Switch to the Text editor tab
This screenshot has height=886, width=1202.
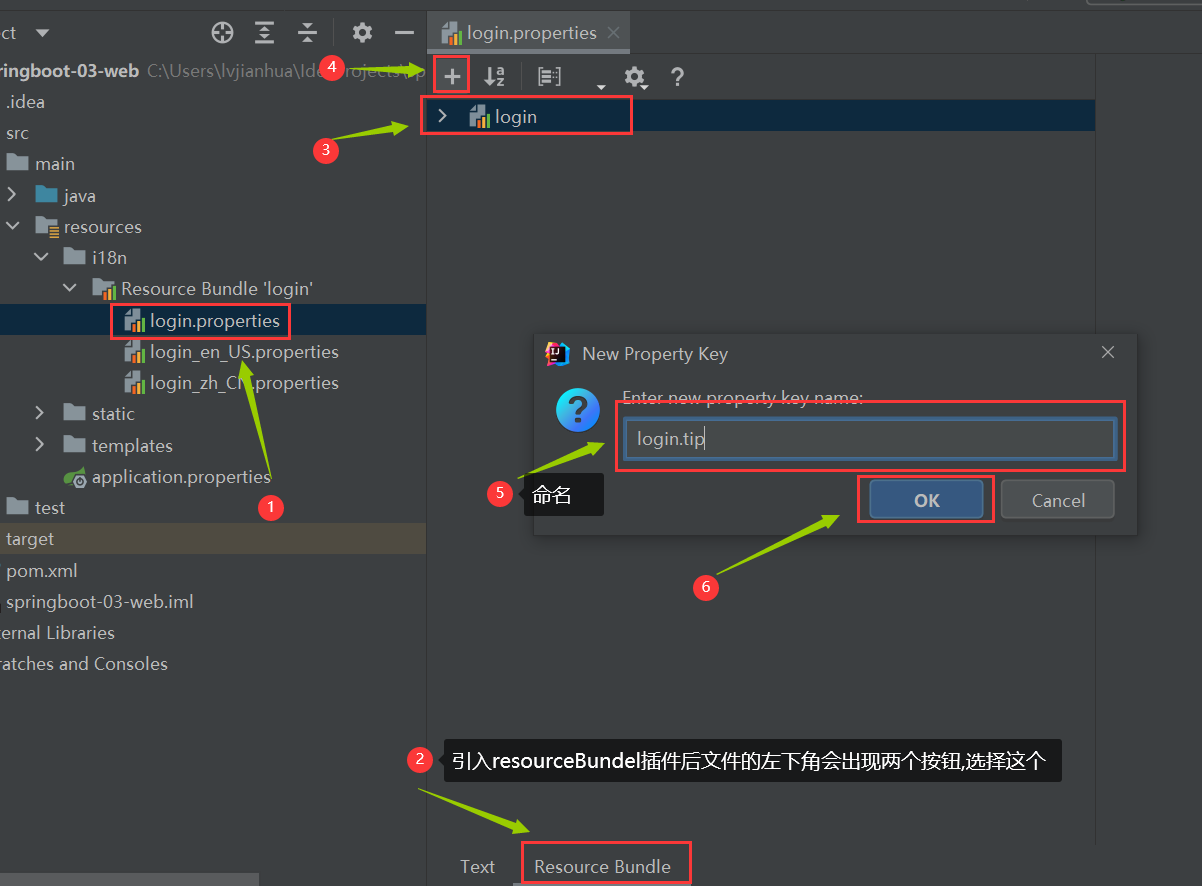[477, 867]
